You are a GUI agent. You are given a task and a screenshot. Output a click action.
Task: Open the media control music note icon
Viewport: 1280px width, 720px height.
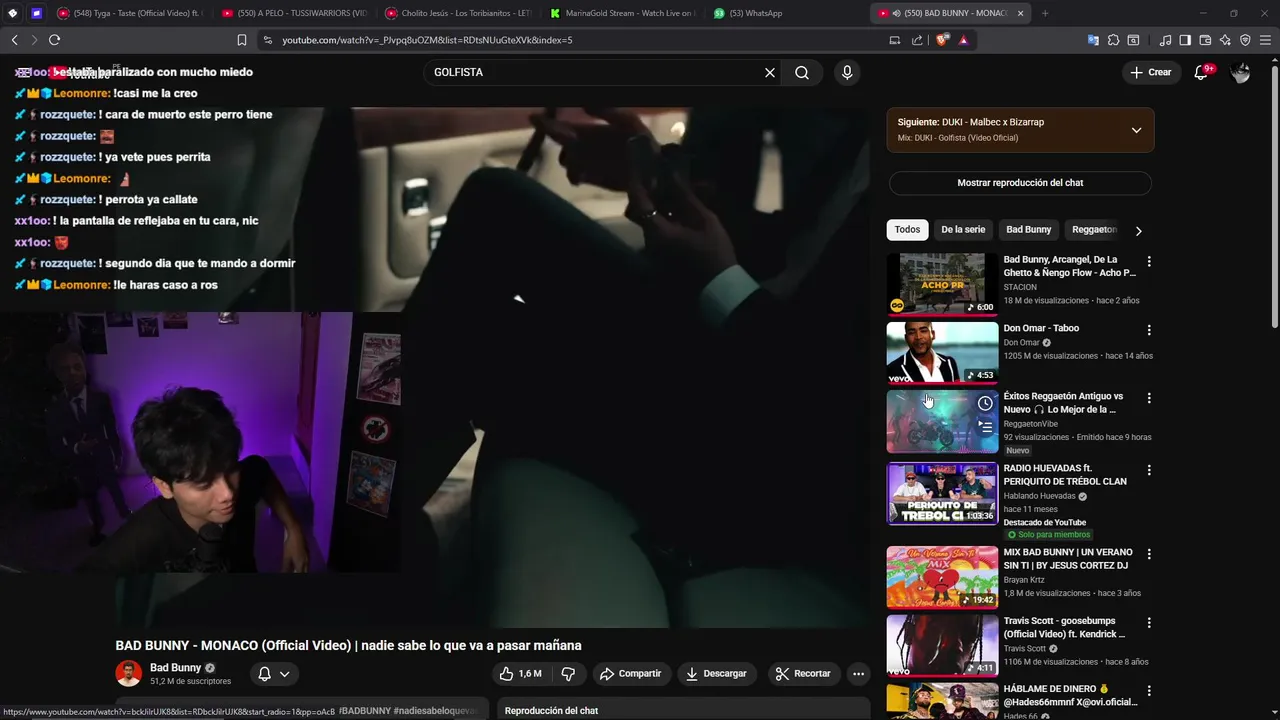pyautogui.click(x=1165, y=40)
